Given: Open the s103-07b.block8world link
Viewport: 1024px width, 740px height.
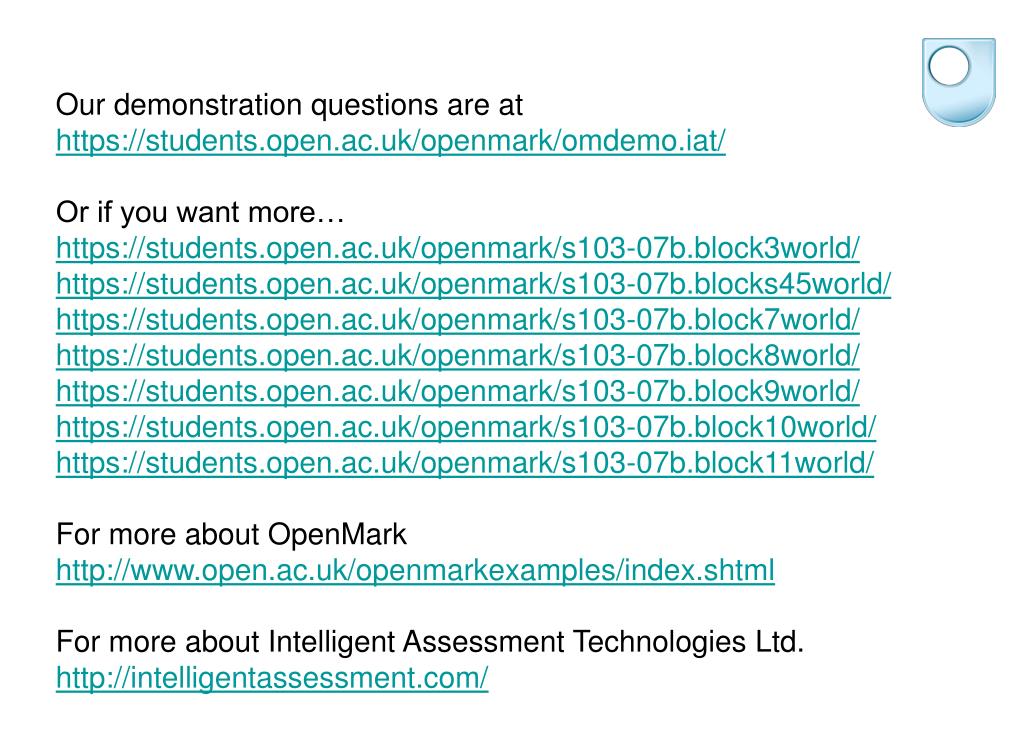Looking at the screenshot, I should coord(458,356).
